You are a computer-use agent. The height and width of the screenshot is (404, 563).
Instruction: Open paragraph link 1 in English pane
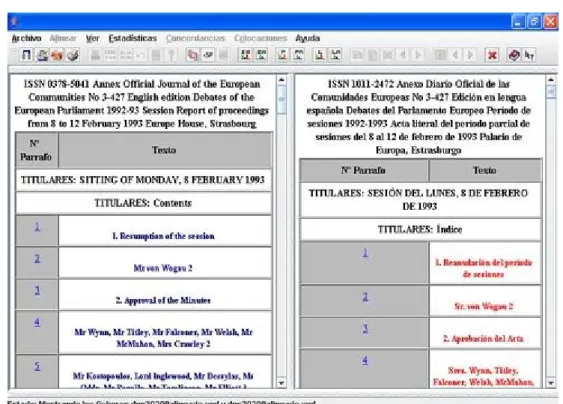click(37, 227)
